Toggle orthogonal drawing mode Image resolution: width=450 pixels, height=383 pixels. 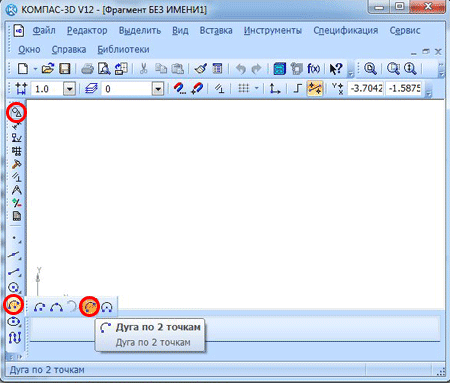coord(297,89)
